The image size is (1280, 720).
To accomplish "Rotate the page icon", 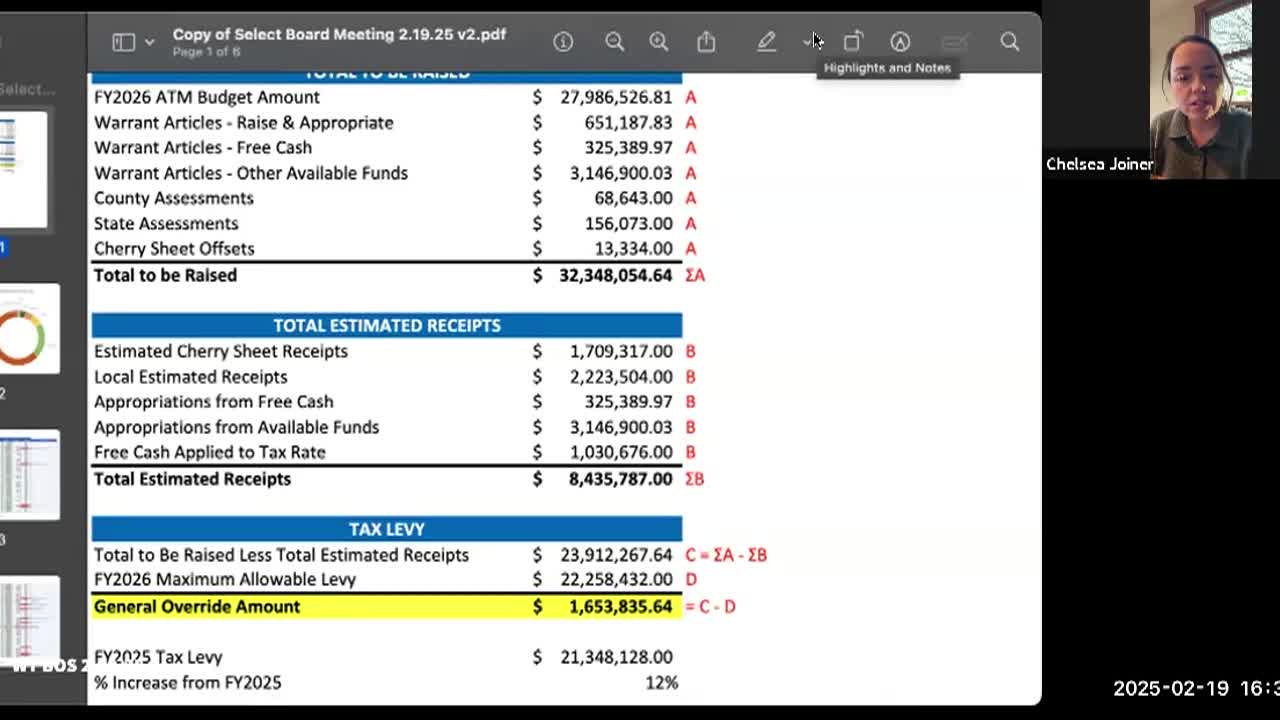I will click(852, 42).
